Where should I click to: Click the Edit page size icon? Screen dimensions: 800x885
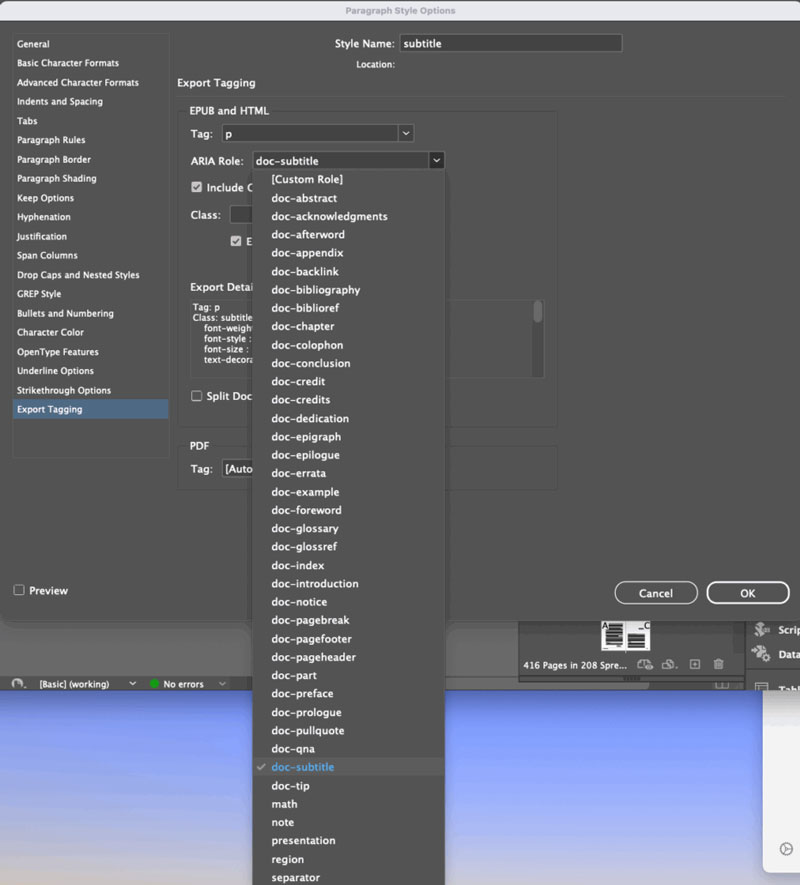coord(646,664)
